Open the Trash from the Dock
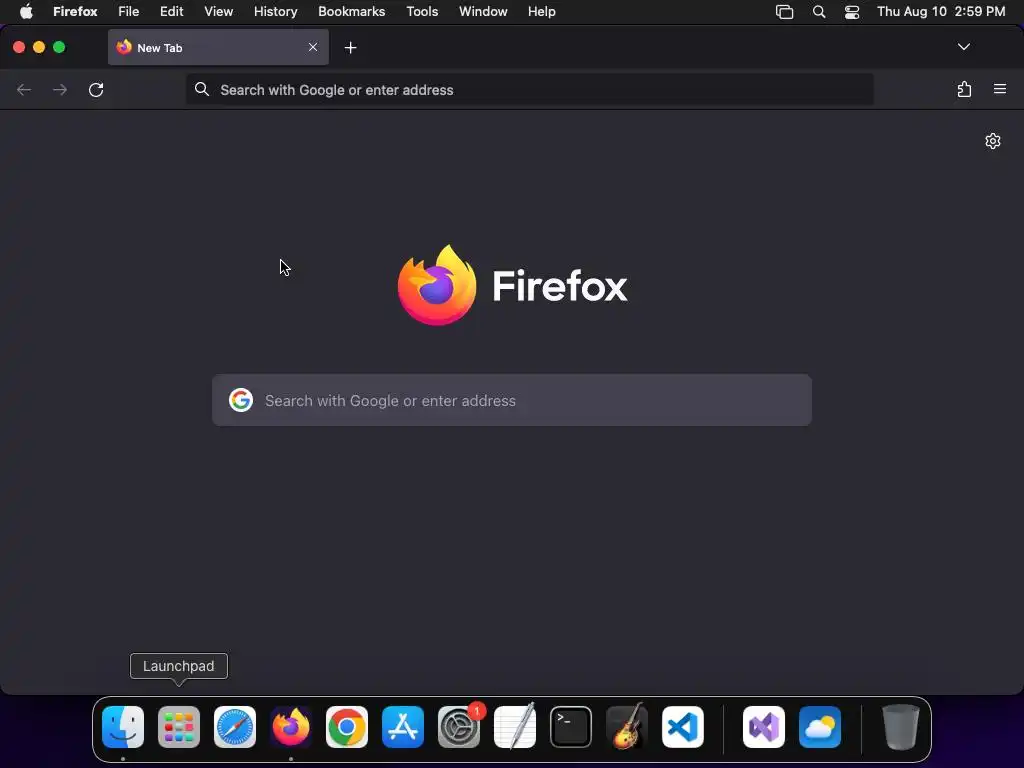The image size is (1024, 768). tap(901, 727)
